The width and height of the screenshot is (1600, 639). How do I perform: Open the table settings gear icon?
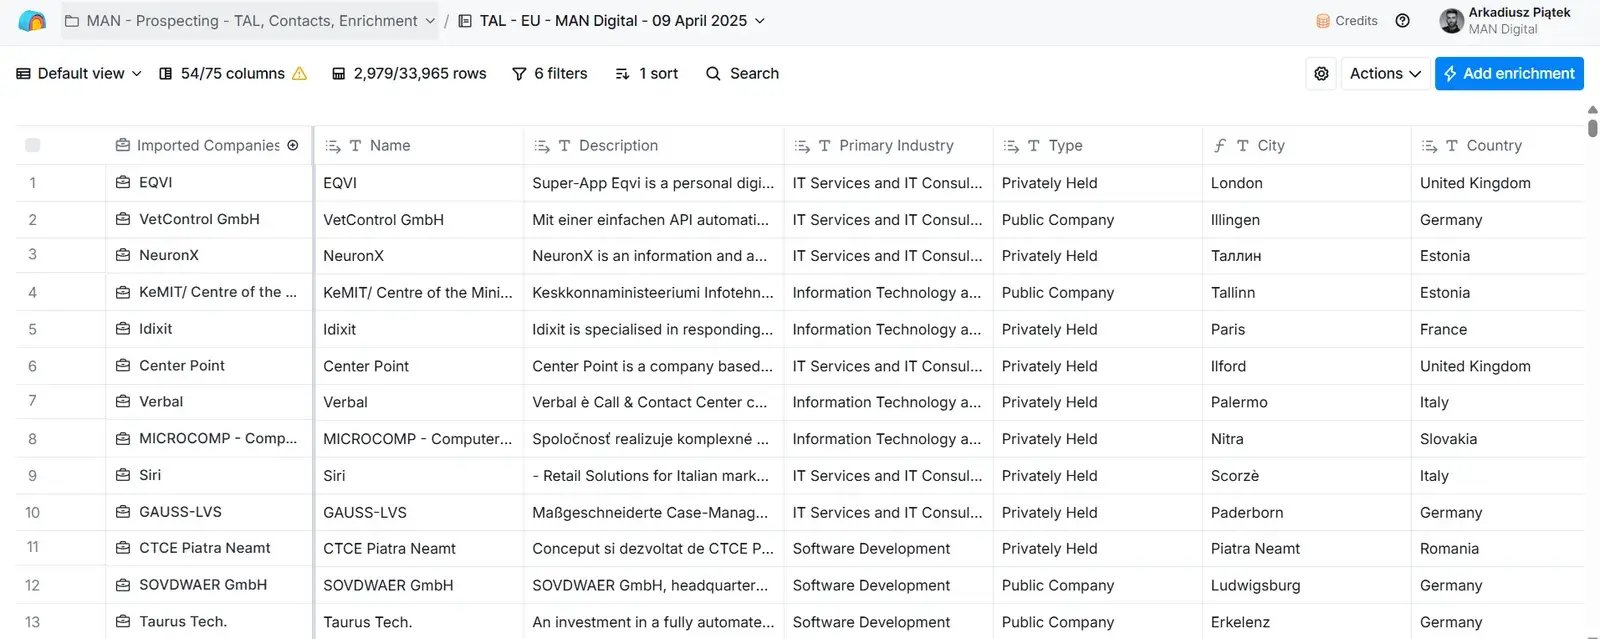[x=1322, y=73]
